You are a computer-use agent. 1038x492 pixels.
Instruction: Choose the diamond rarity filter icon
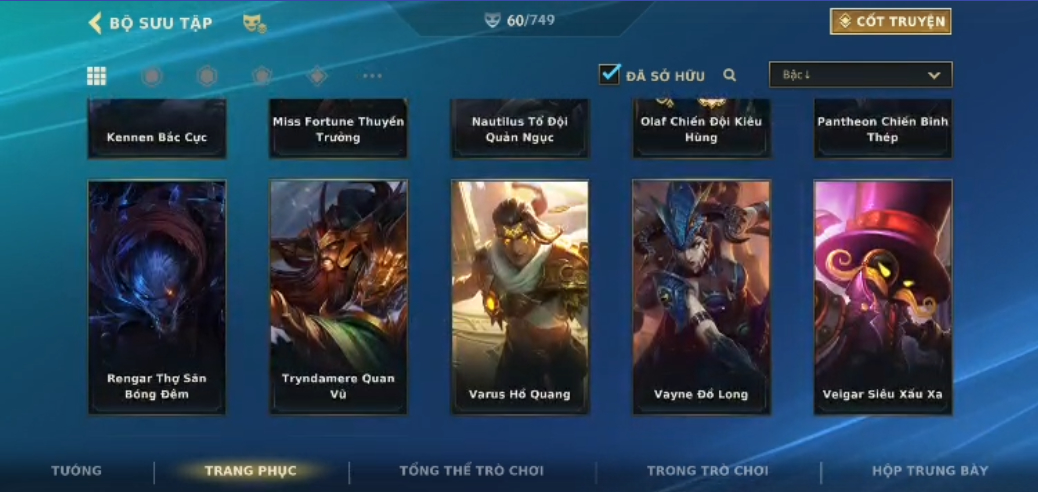coord(318,76)
